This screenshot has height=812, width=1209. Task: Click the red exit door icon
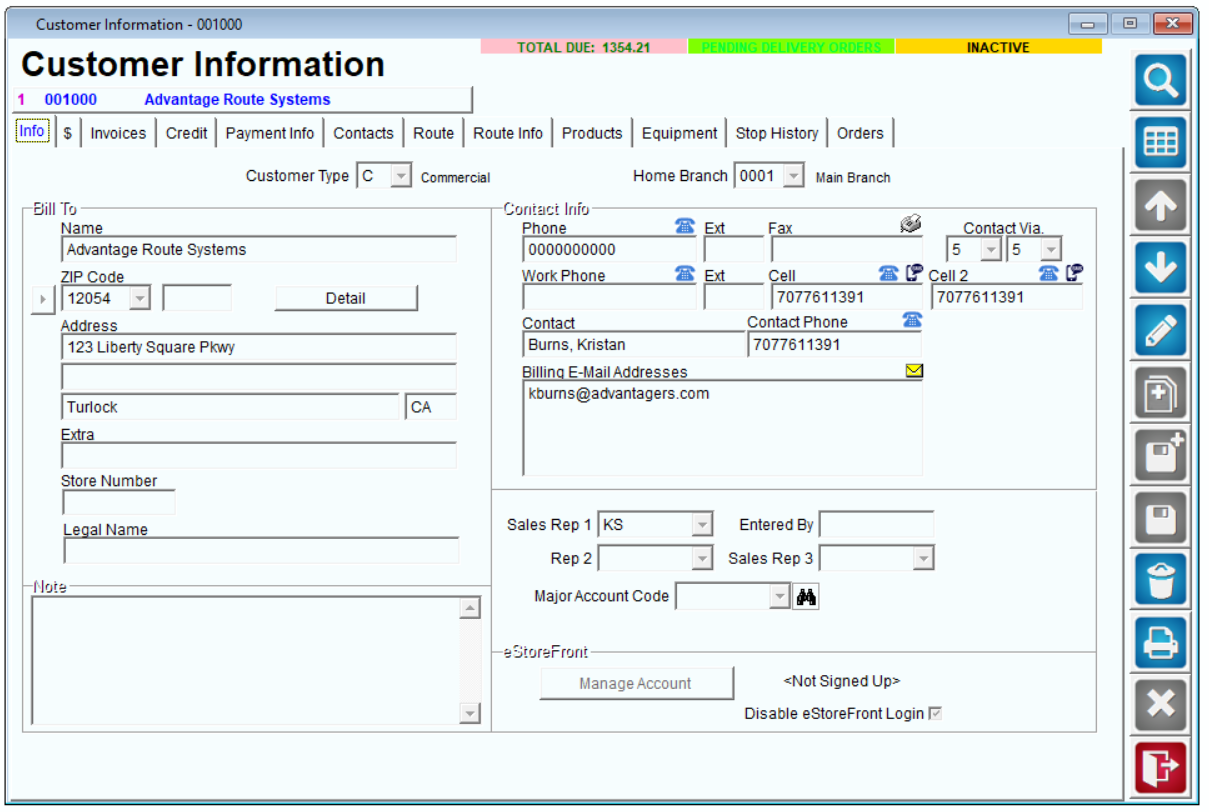(x=1160, y=768)
